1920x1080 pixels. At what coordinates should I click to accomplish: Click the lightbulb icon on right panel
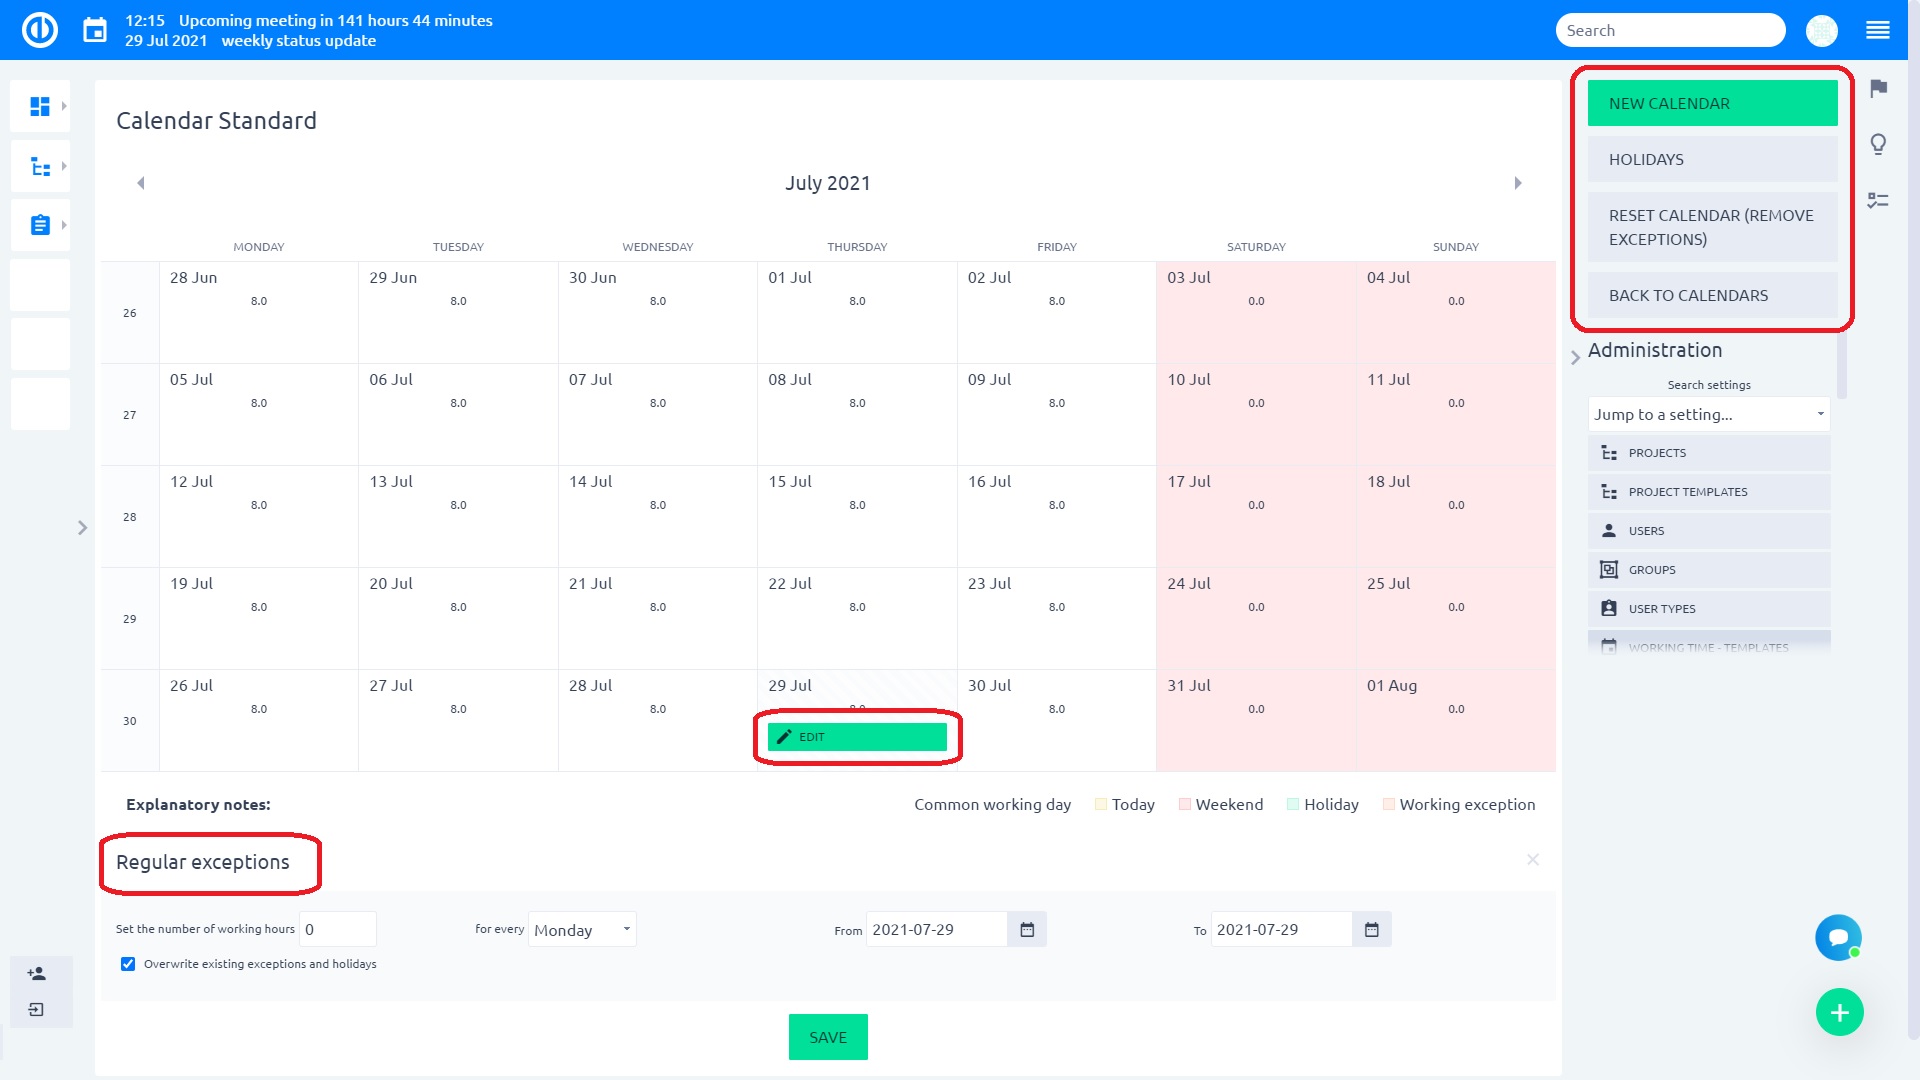[1878, 144]
